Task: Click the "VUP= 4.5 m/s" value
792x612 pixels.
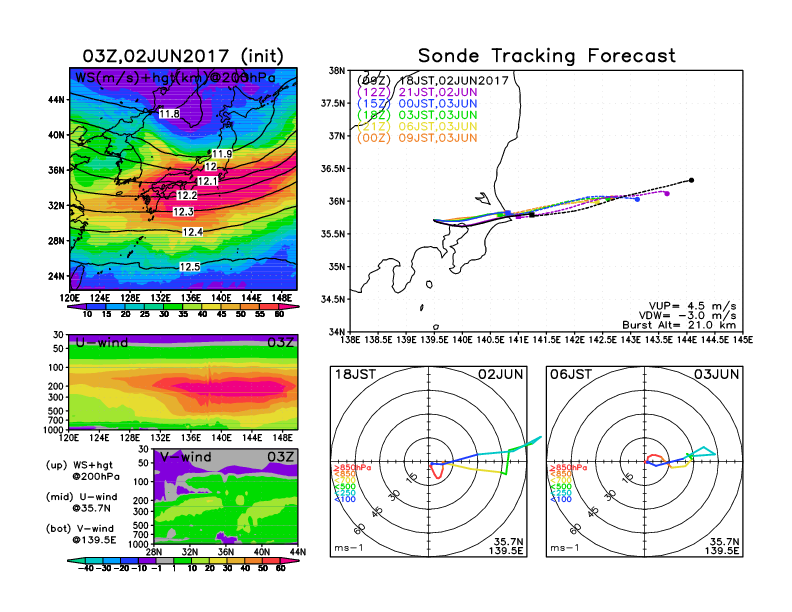Action: click(692, 306)
